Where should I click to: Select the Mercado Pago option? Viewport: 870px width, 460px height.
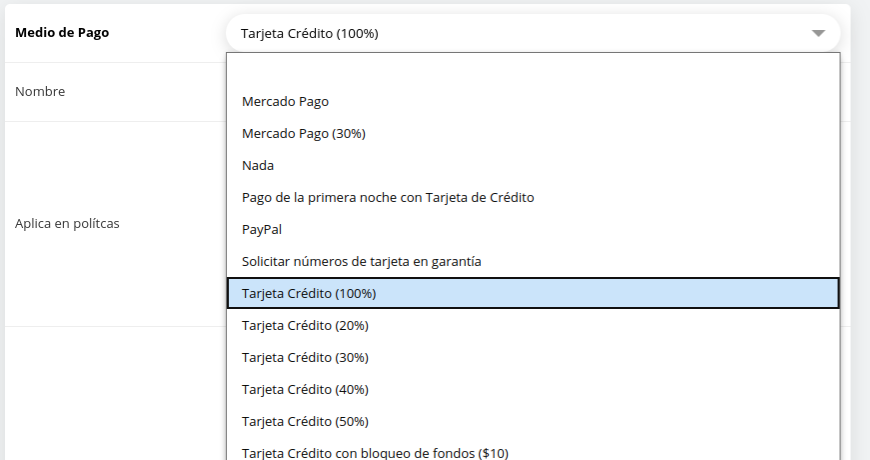[285, 101]
